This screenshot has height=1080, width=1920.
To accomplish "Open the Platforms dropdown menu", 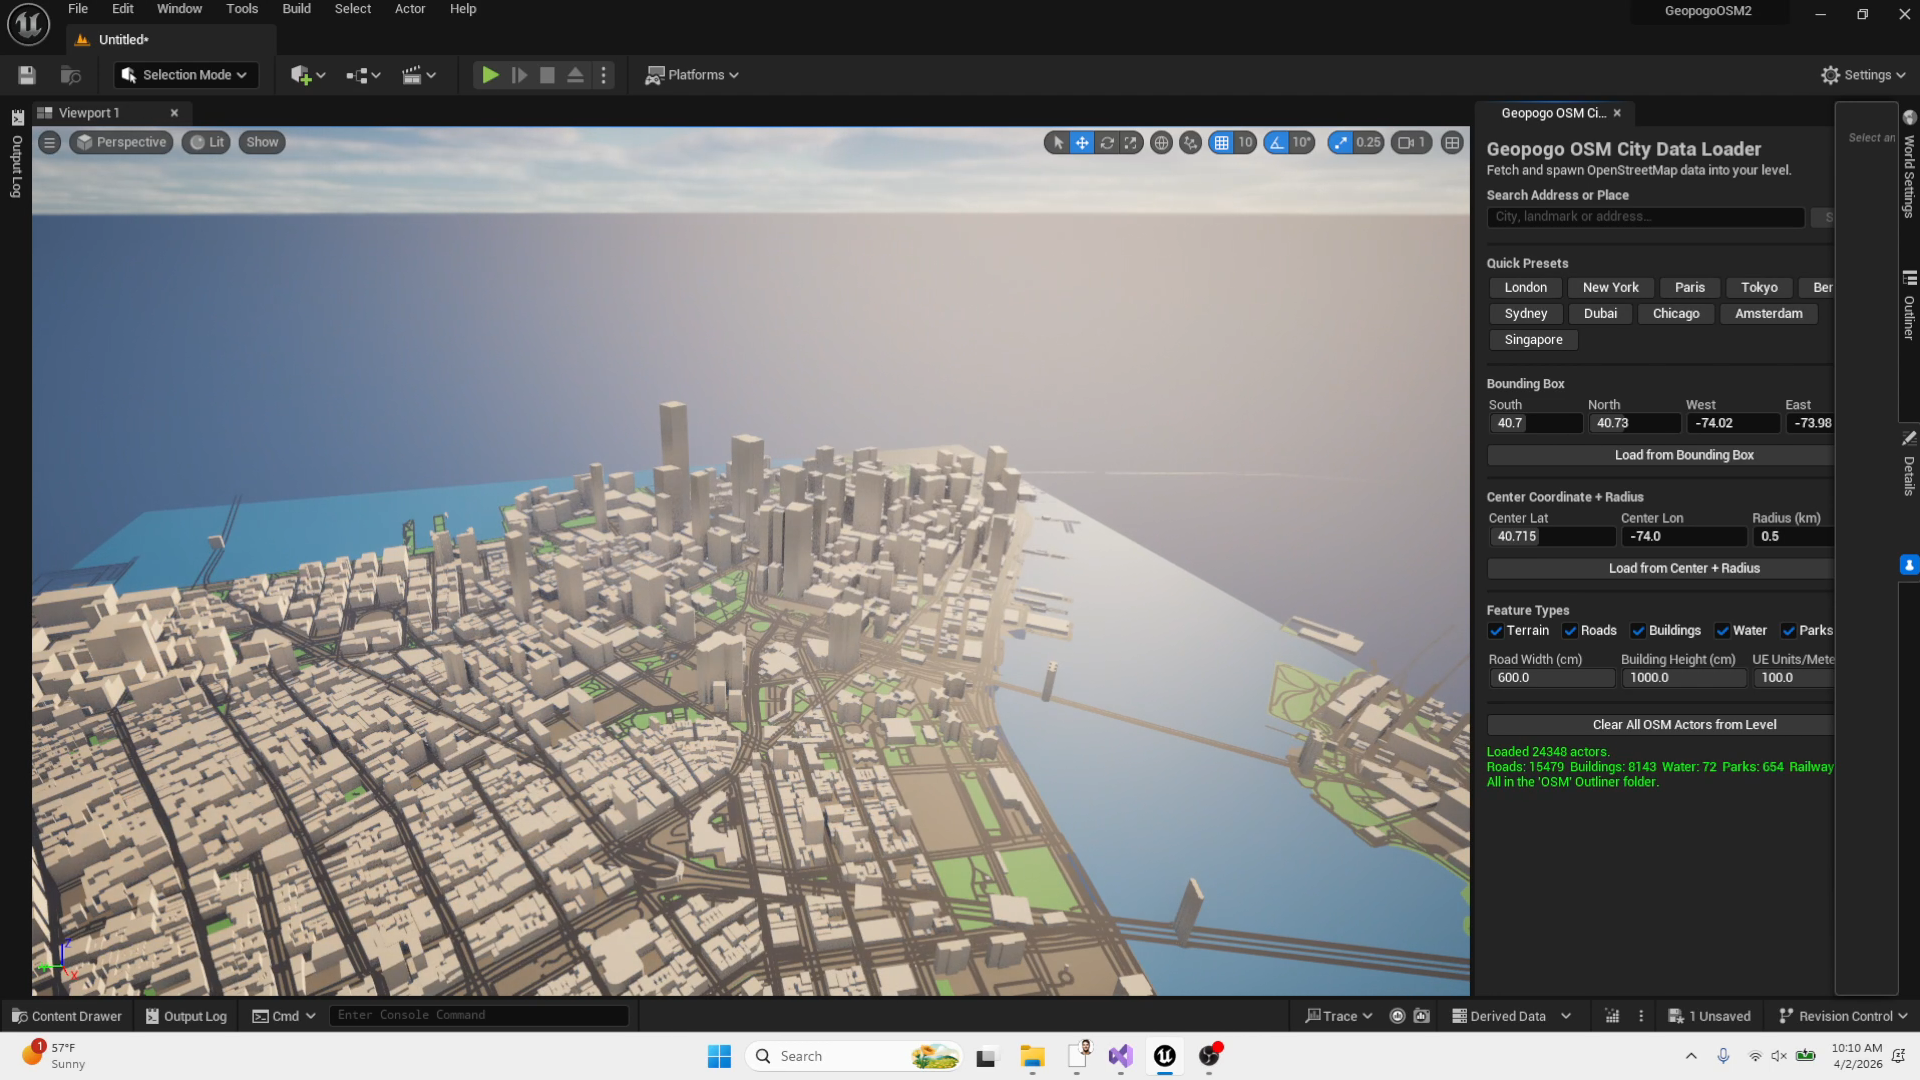I will click(692, 75).
